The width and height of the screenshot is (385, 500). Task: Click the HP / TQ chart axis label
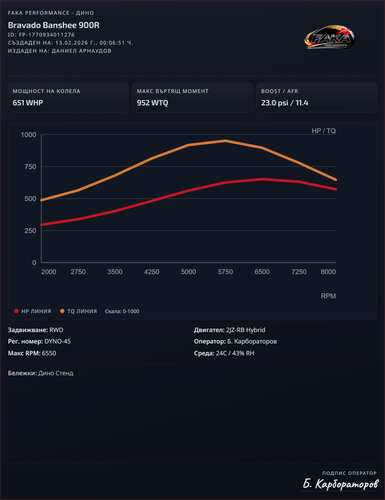click(323, 131)
